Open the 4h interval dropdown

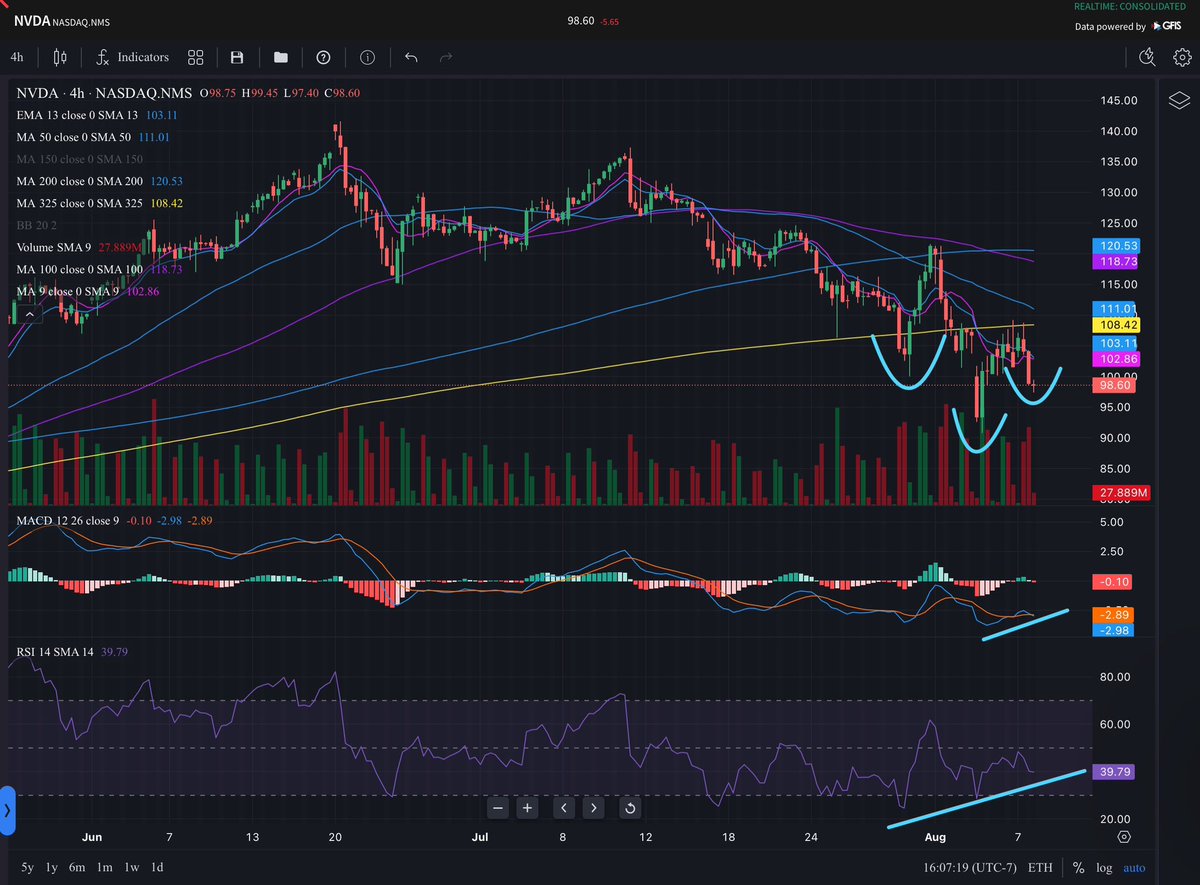pos(17,57)
